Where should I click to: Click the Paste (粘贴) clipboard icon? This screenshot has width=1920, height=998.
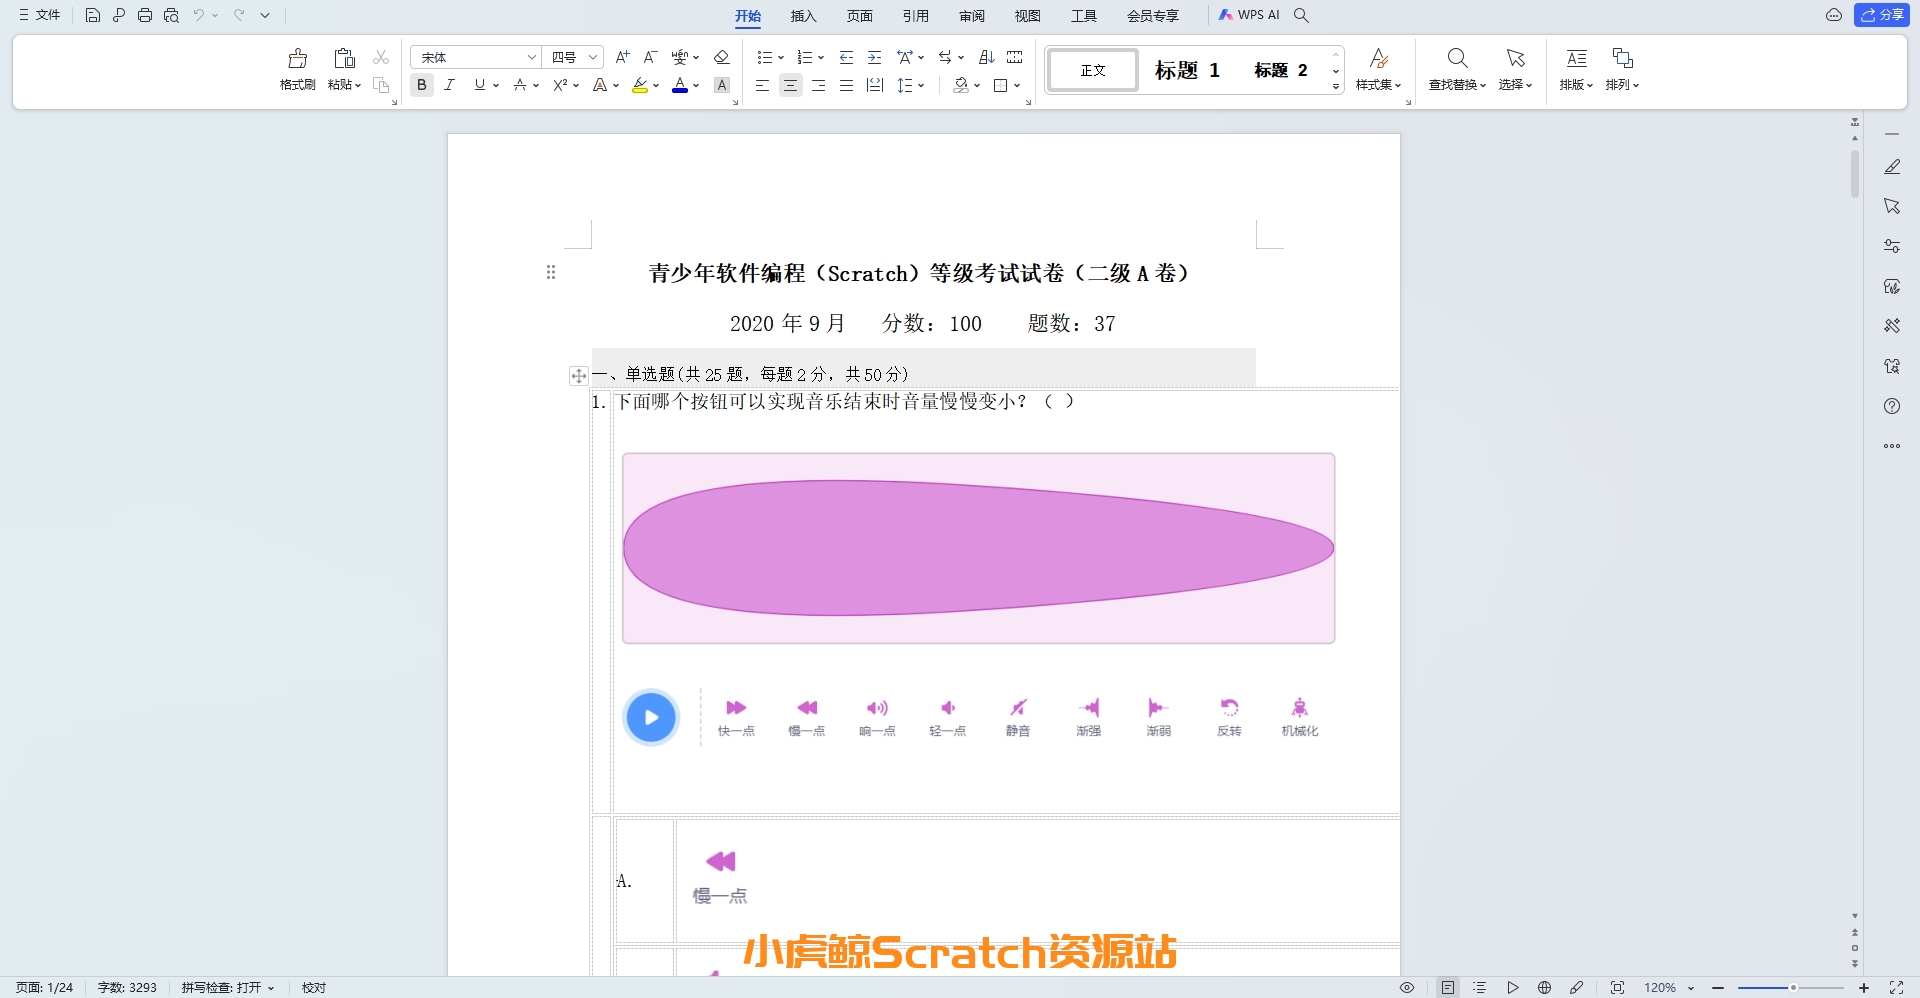[344, 58]
